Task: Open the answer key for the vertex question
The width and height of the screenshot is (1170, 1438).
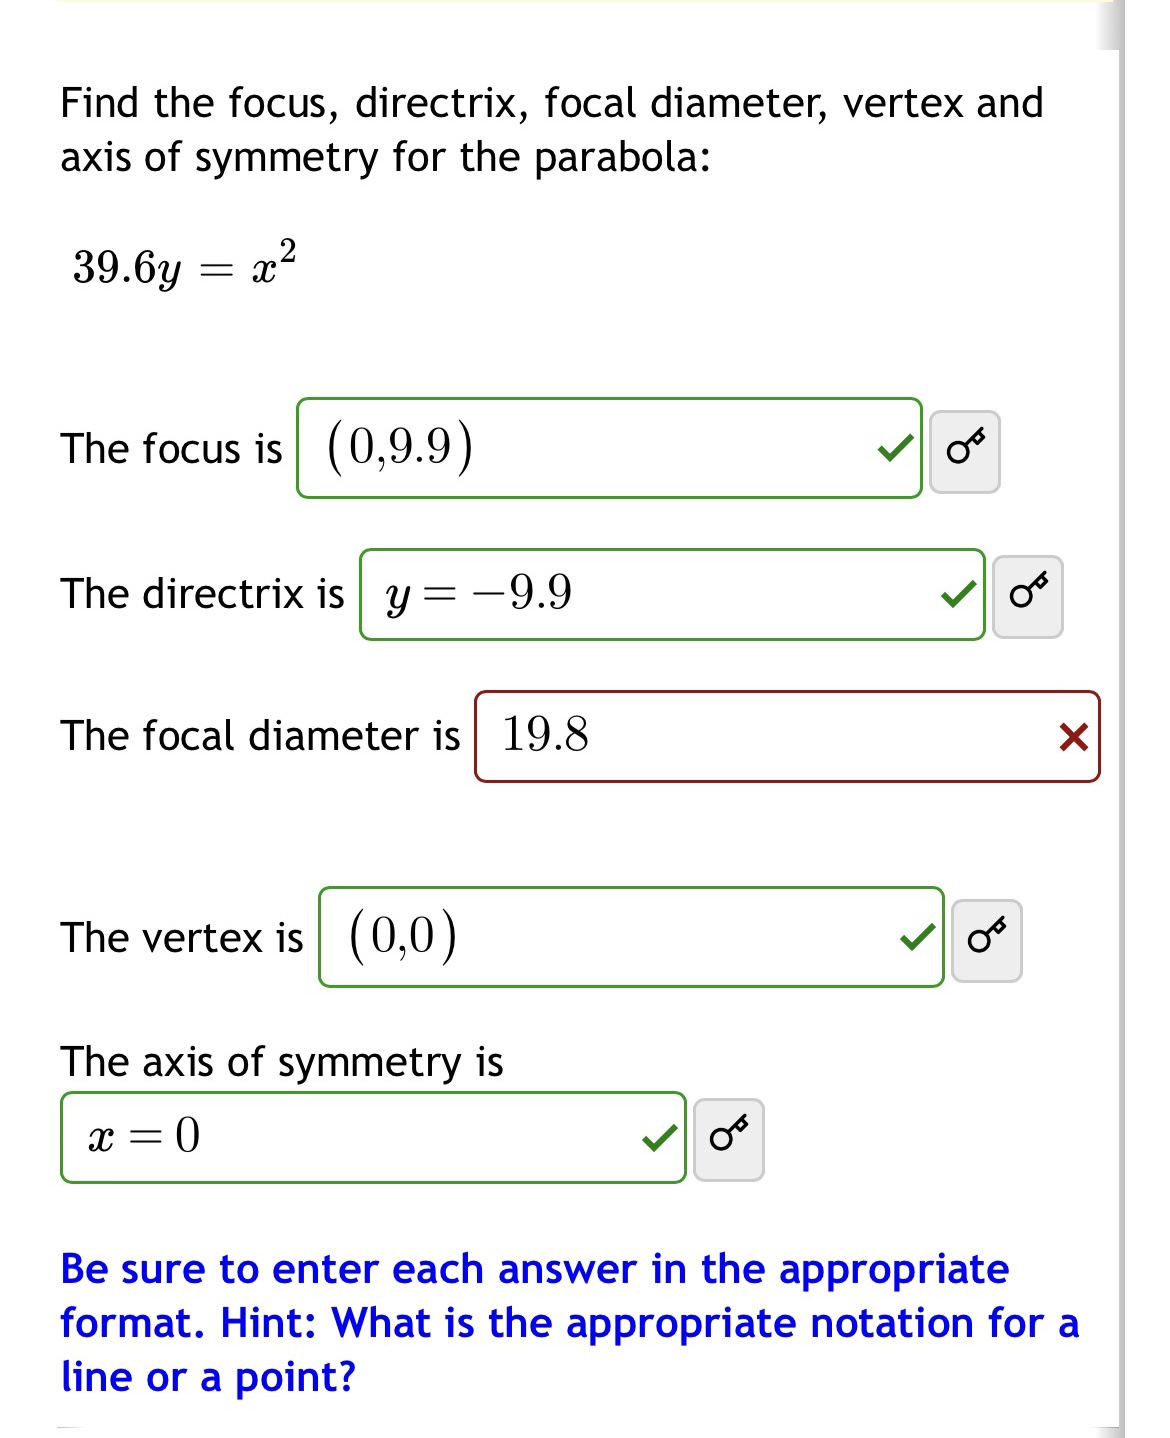Action: (988, 938)
